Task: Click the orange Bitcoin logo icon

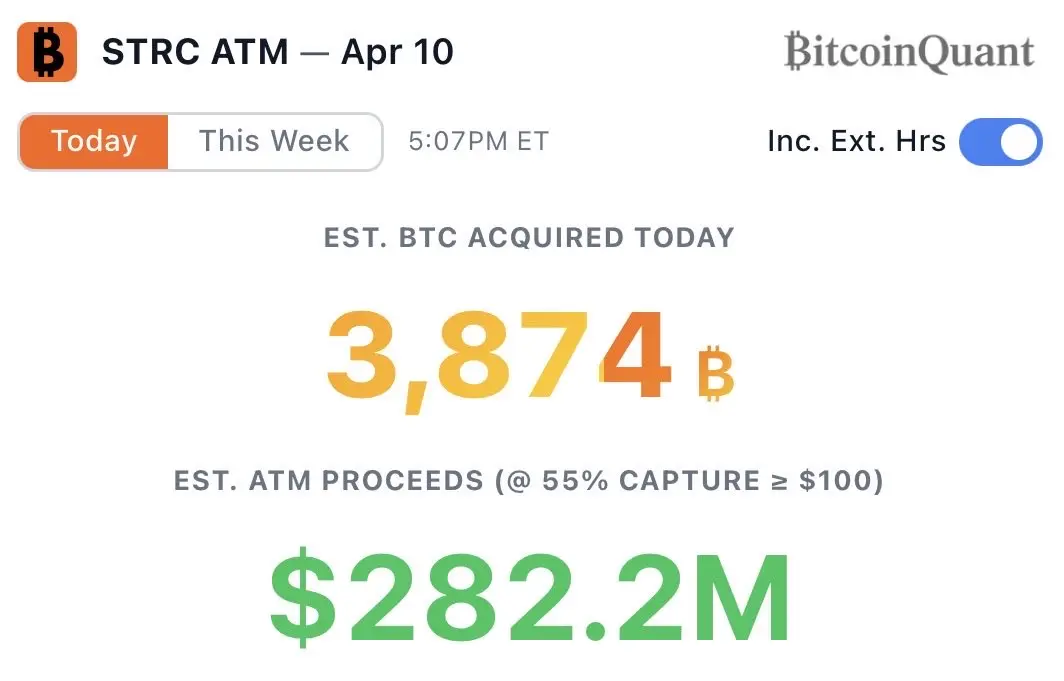Action: [x=47, y=52]
